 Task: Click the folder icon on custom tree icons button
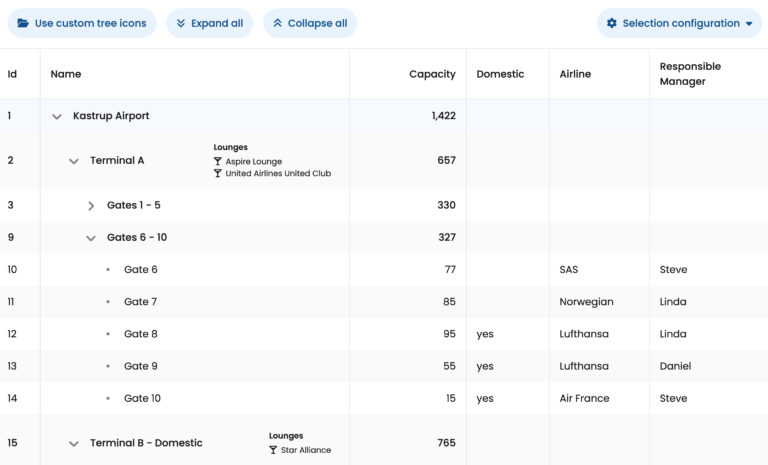click(23, 23)
